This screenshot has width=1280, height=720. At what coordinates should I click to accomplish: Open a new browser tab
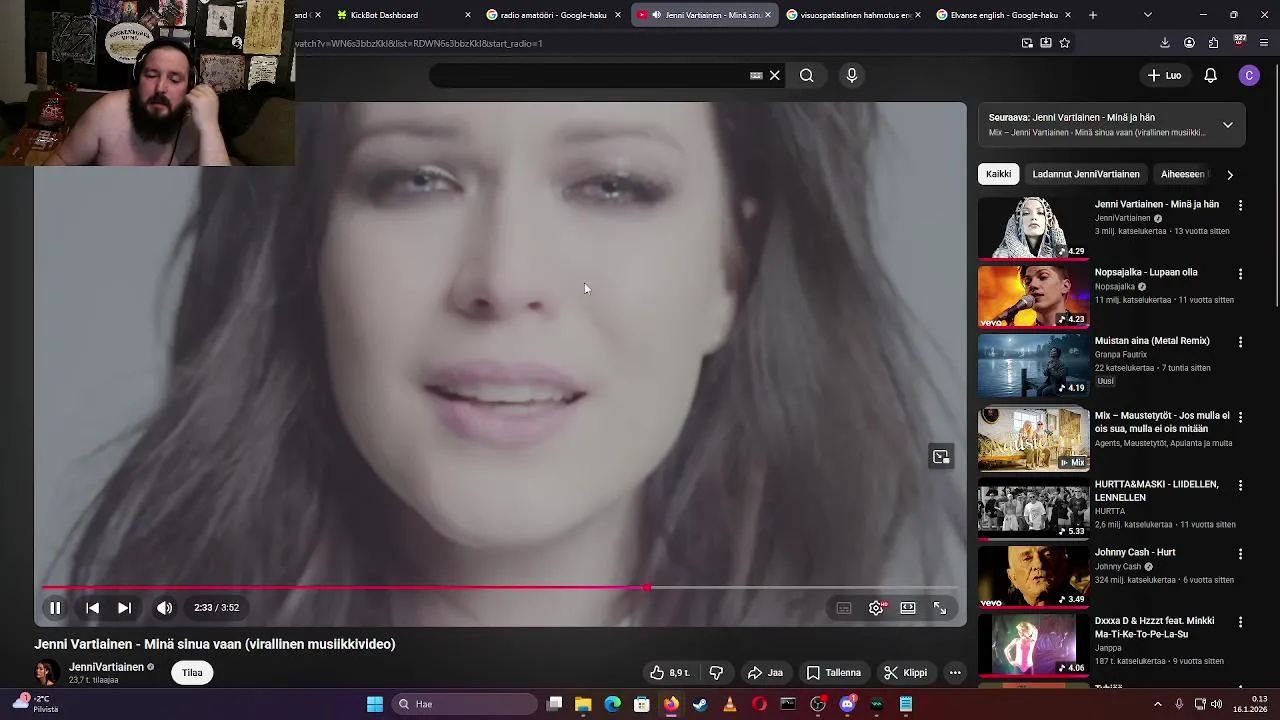(x=1093, y=15)
